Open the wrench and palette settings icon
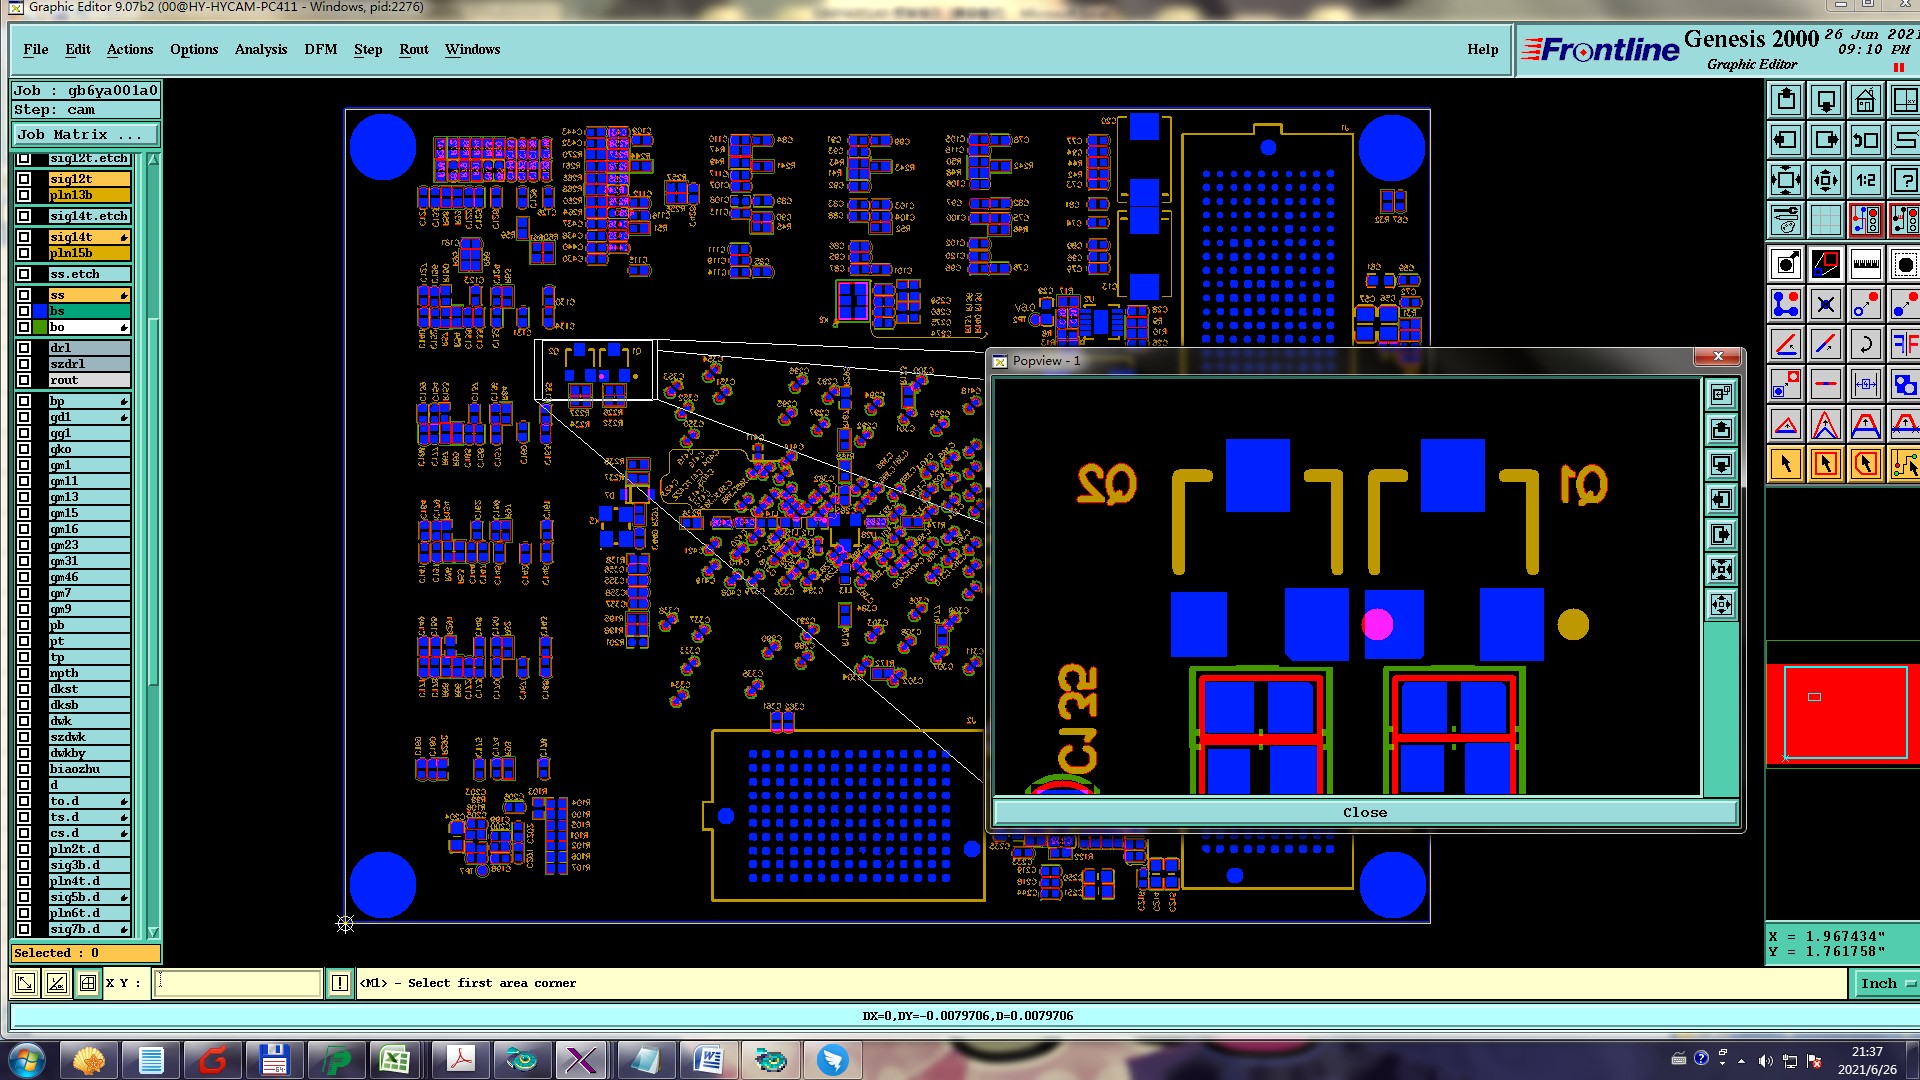Image resolution: width=1920 pixels, height=1080 pixels. (1786, 220)
